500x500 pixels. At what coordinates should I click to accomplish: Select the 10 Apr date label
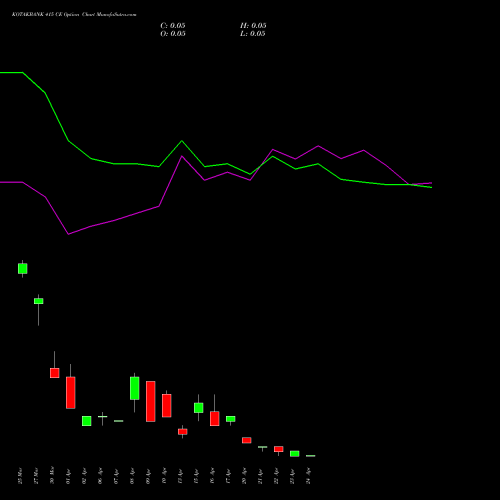click(164, 476)
